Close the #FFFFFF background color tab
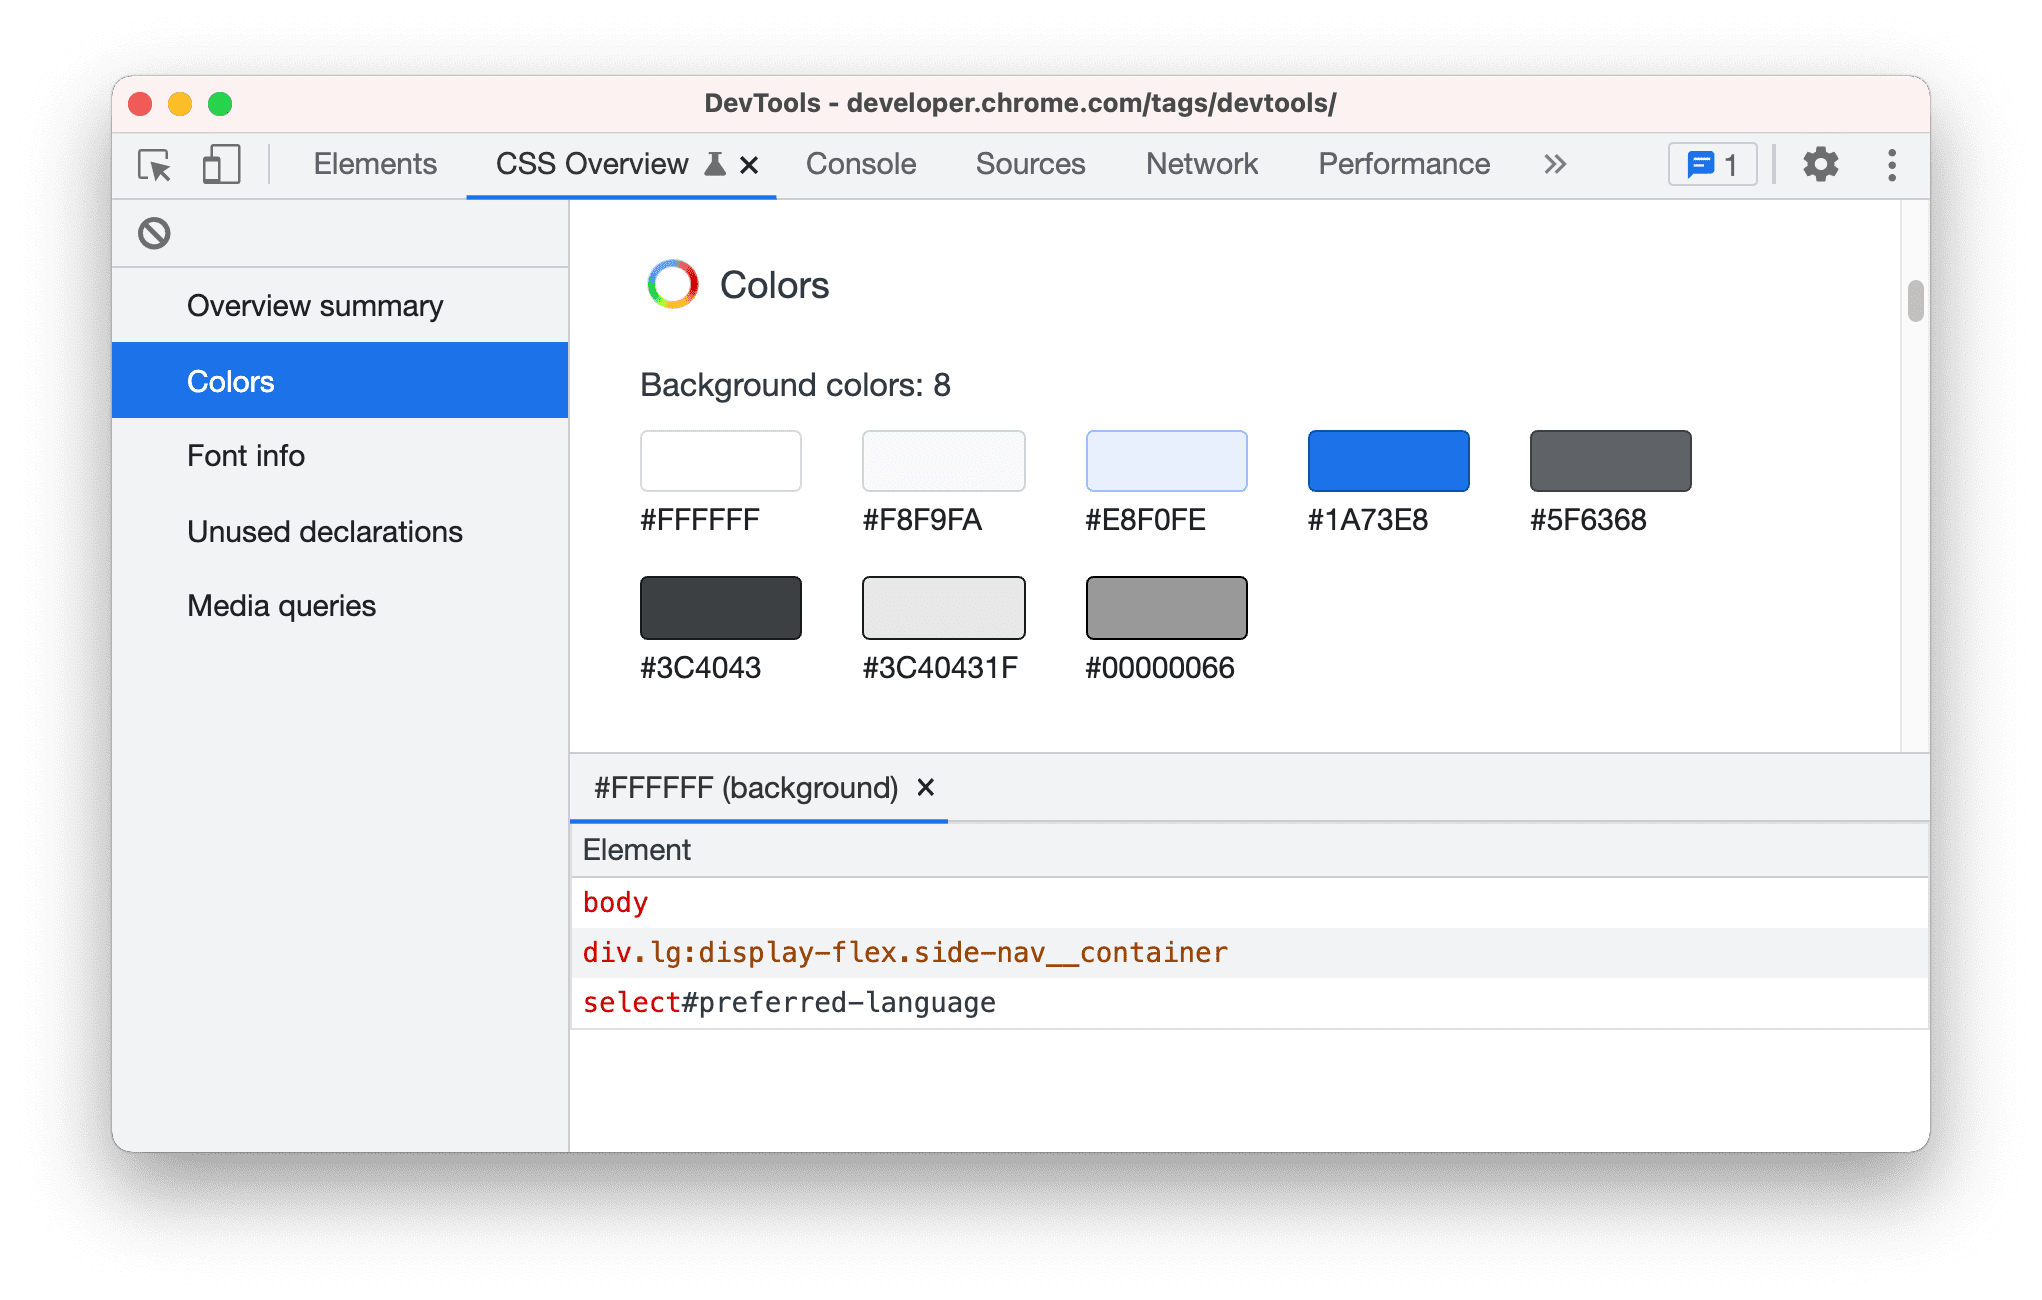2042x1300 pixels. [x=927, y=788]
